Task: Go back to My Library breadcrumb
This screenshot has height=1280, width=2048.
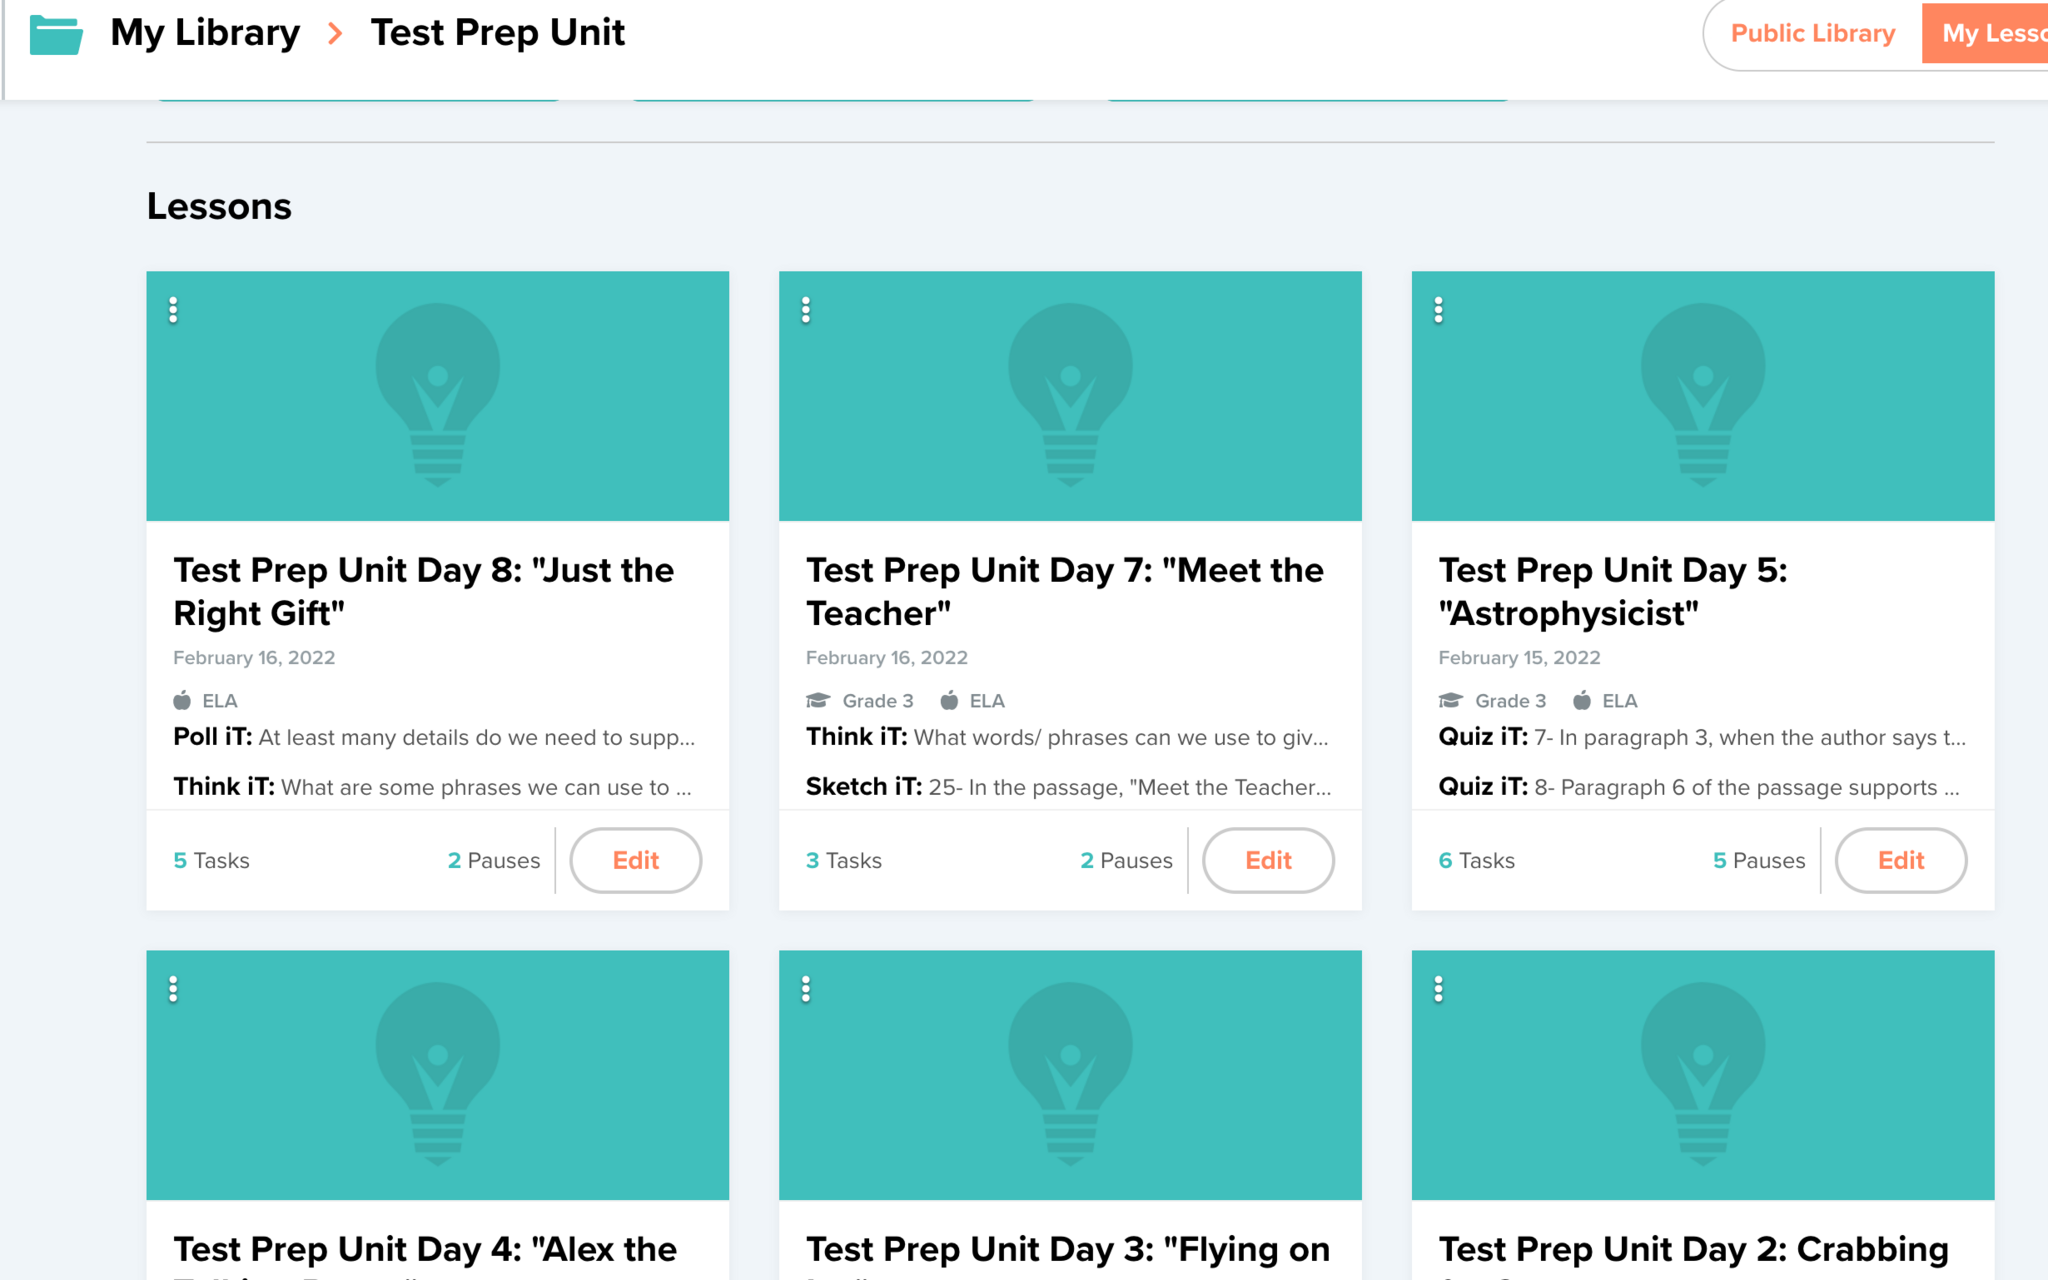Action: coord(205,34)
